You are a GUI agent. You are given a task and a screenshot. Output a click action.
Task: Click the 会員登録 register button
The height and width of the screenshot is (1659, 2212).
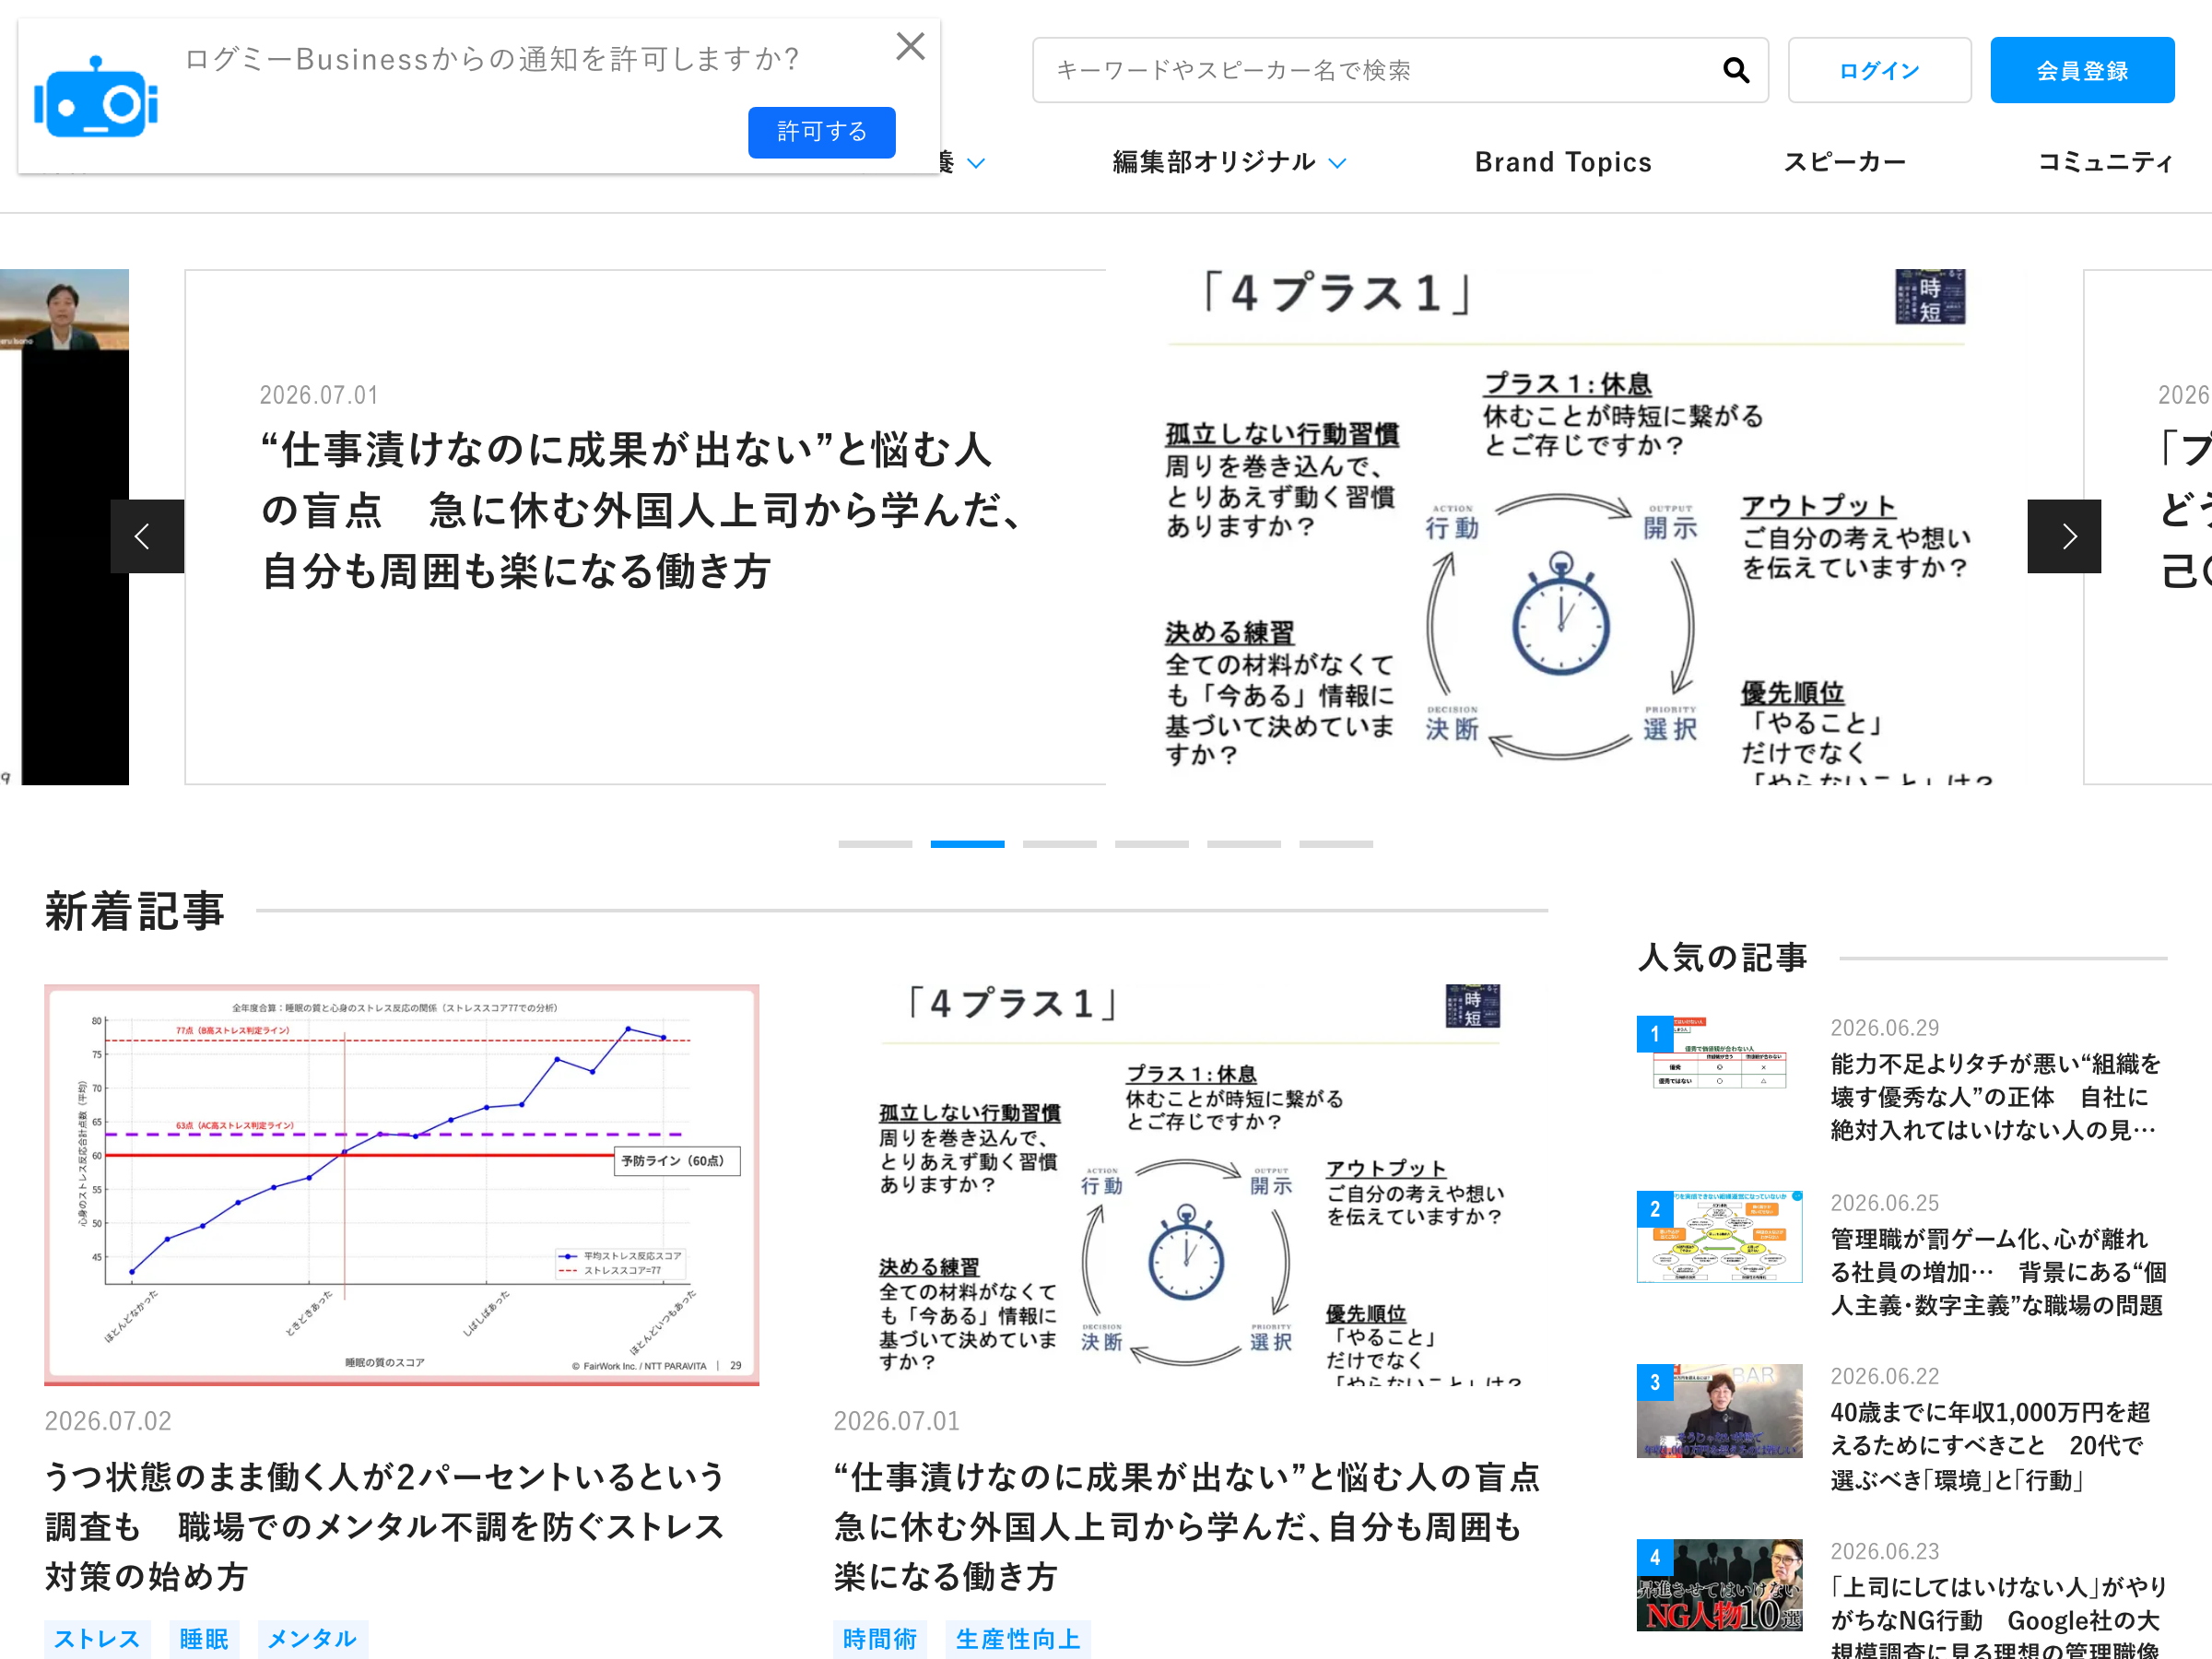pyautogui.click(x=2082, y=70)
